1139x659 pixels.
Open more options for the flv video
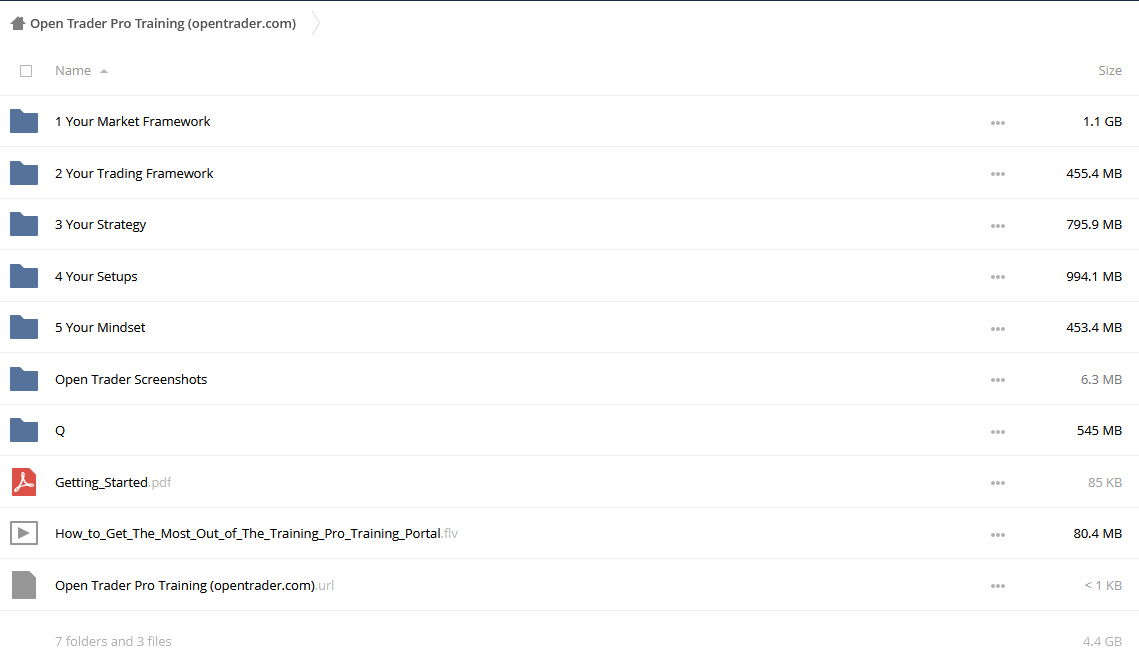[998, 535]
